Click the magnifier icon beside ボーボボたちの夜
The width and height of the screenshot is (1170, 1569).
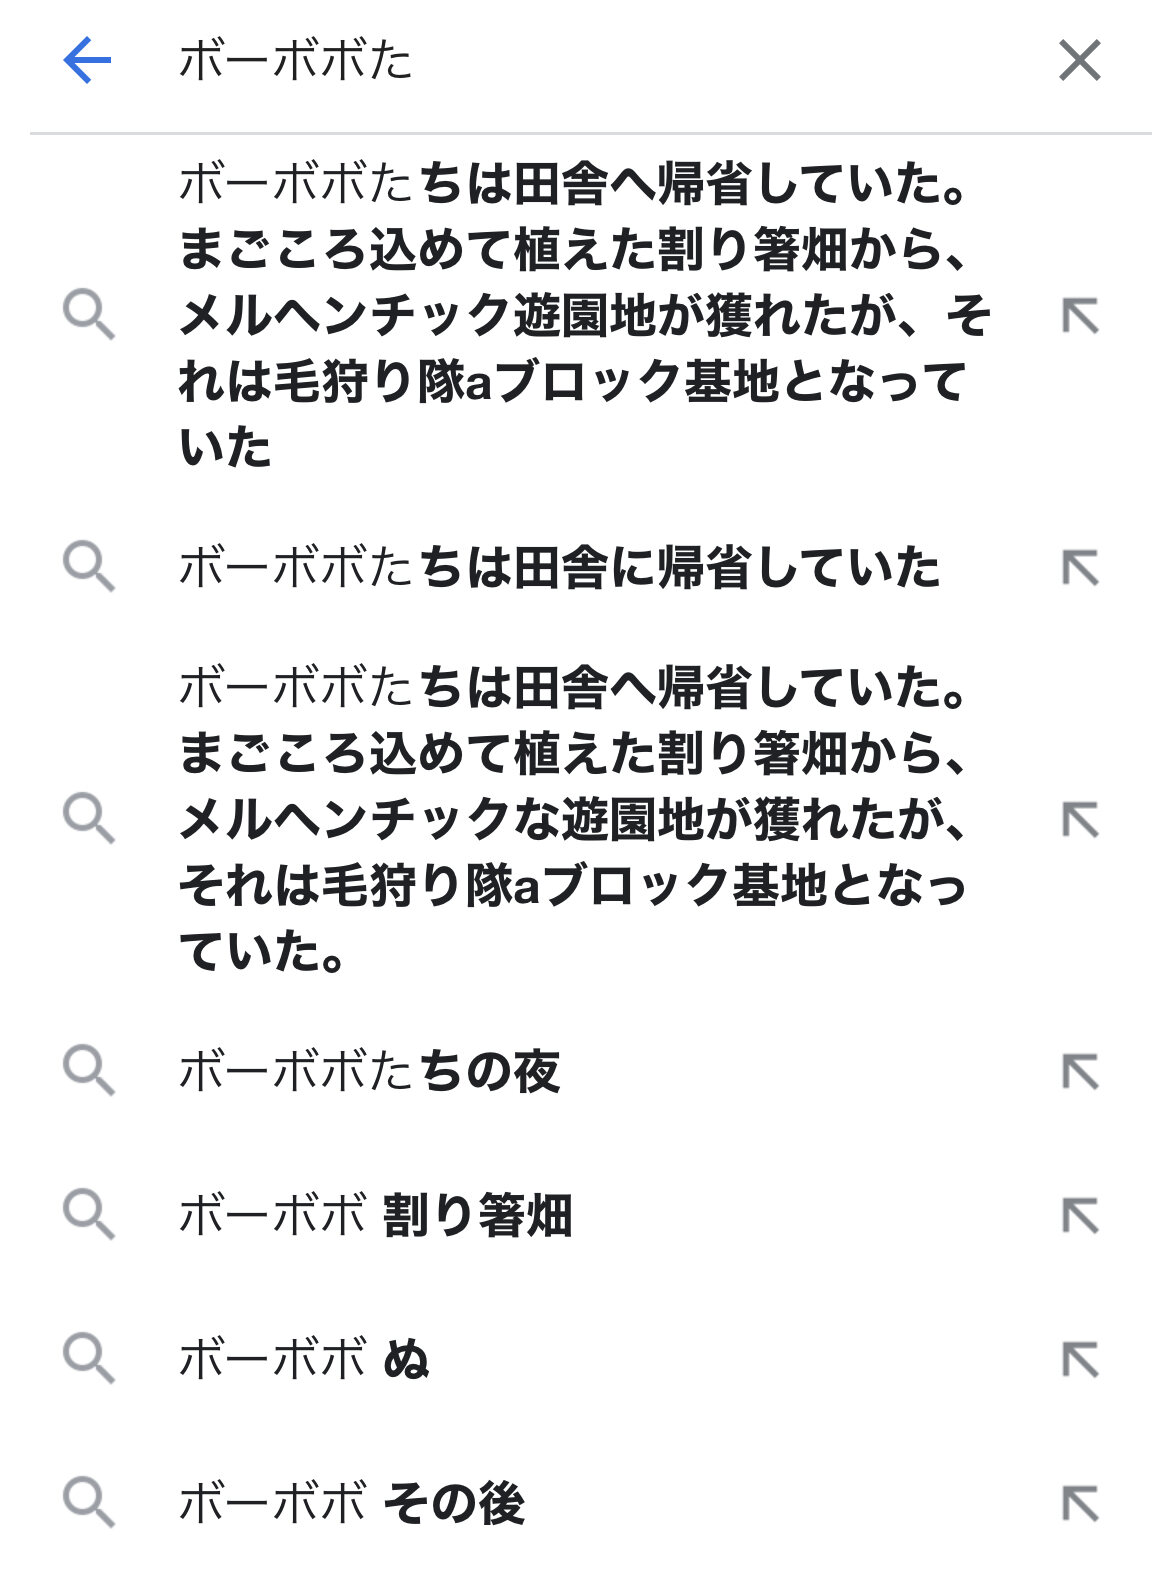[89, 1072]
